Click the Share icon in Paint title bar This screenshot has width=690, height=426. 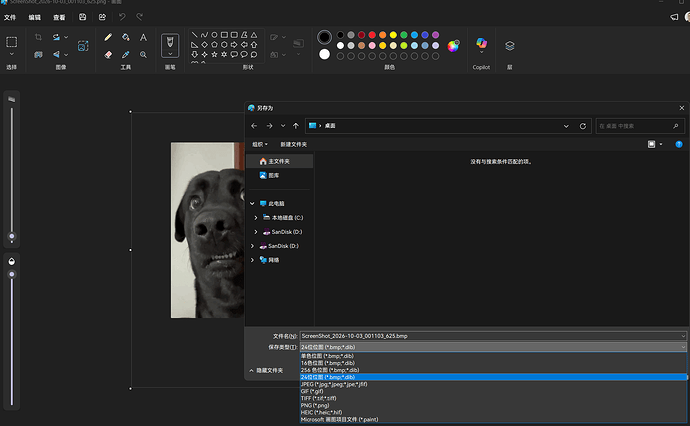click(x=102, y=17)
